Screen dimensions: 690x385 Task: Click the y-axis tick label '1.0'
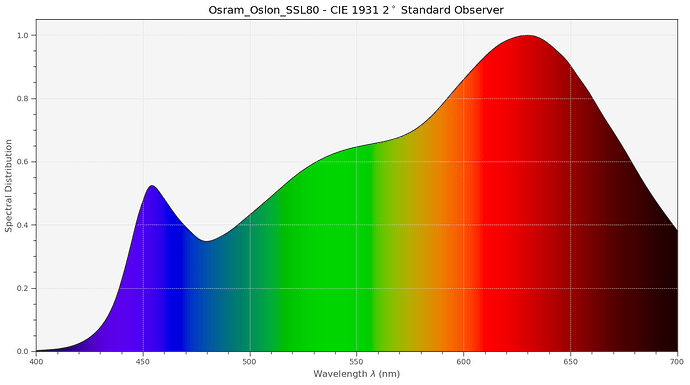[x=22, y=35]
